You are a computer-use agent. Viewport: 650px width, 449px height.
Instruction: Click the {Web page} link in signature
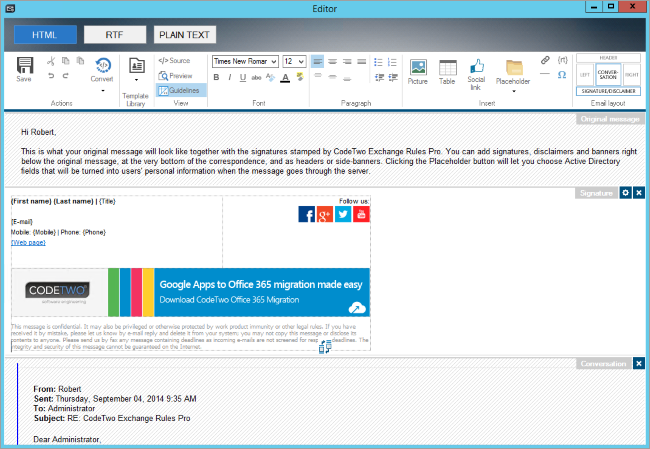point(28,243)
